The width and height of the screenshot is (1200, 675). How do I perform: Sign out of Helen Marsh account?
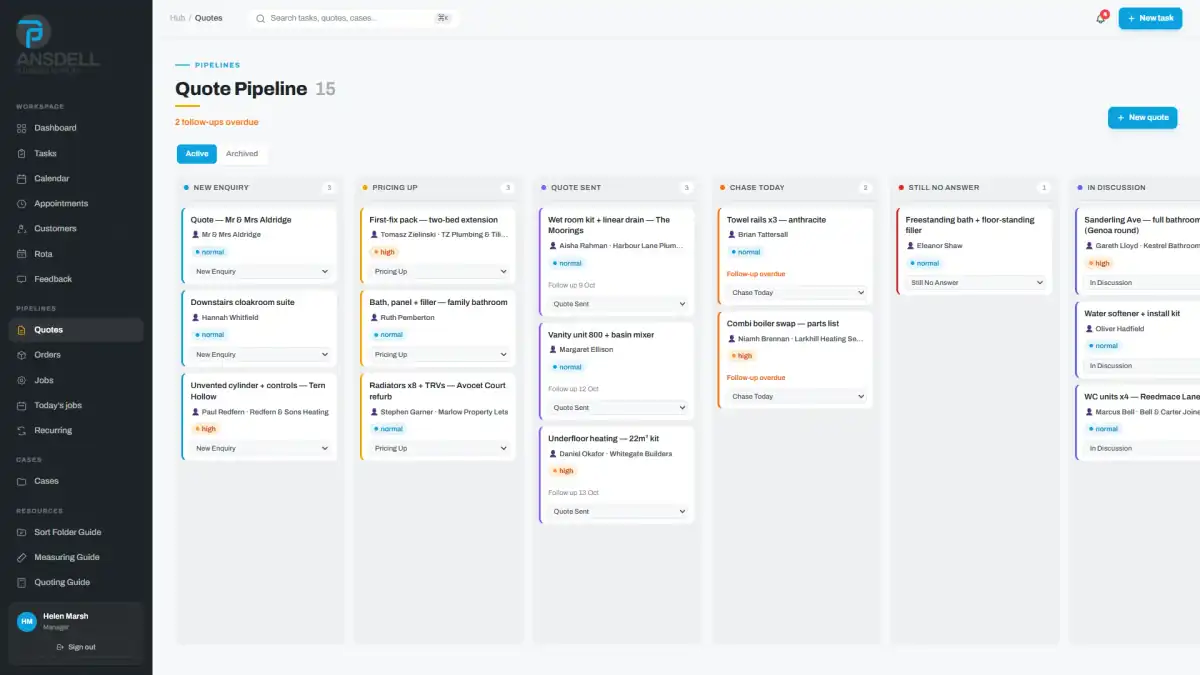click(76, 647)
